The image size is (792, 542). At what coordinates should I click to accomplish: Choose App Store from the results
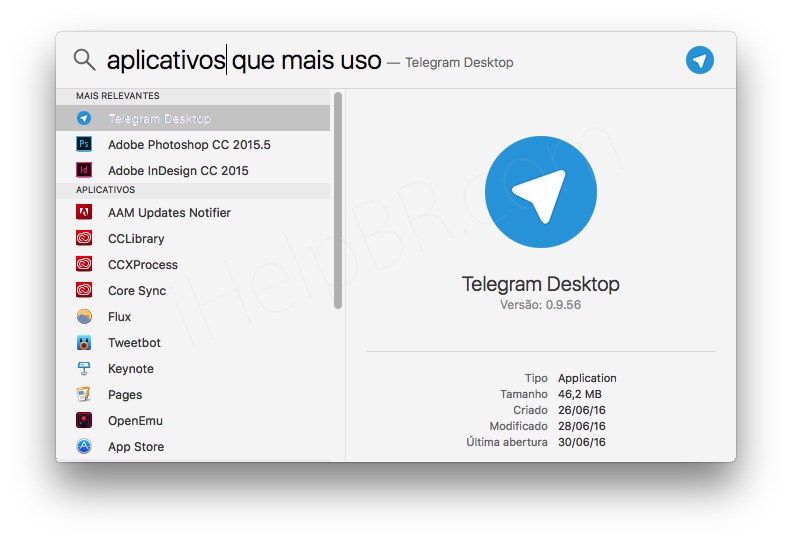193,447
